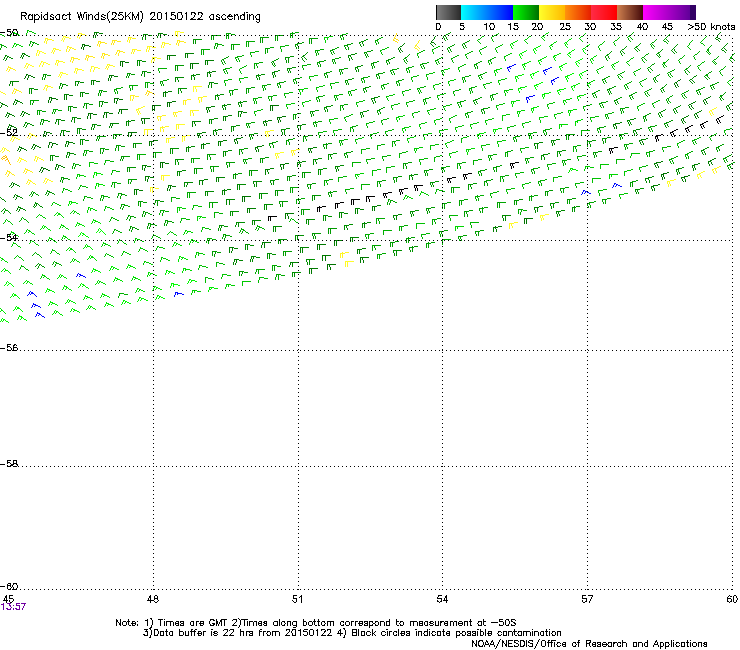Click the '60' longitude label at bottom right

pyautogui.click(x=732, y=599)
